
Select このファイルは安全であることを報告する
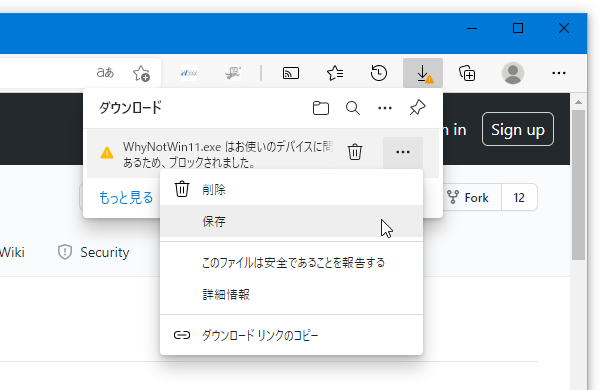[x=291, y=263]
